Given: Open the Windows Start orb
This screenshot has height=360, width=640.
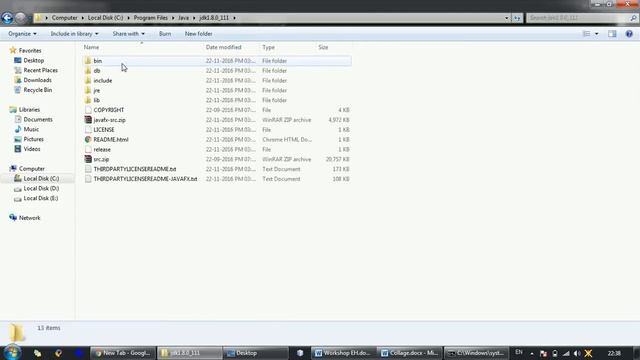Looking at the screenshot, I should pyautogui.click(x=12, y=353).
